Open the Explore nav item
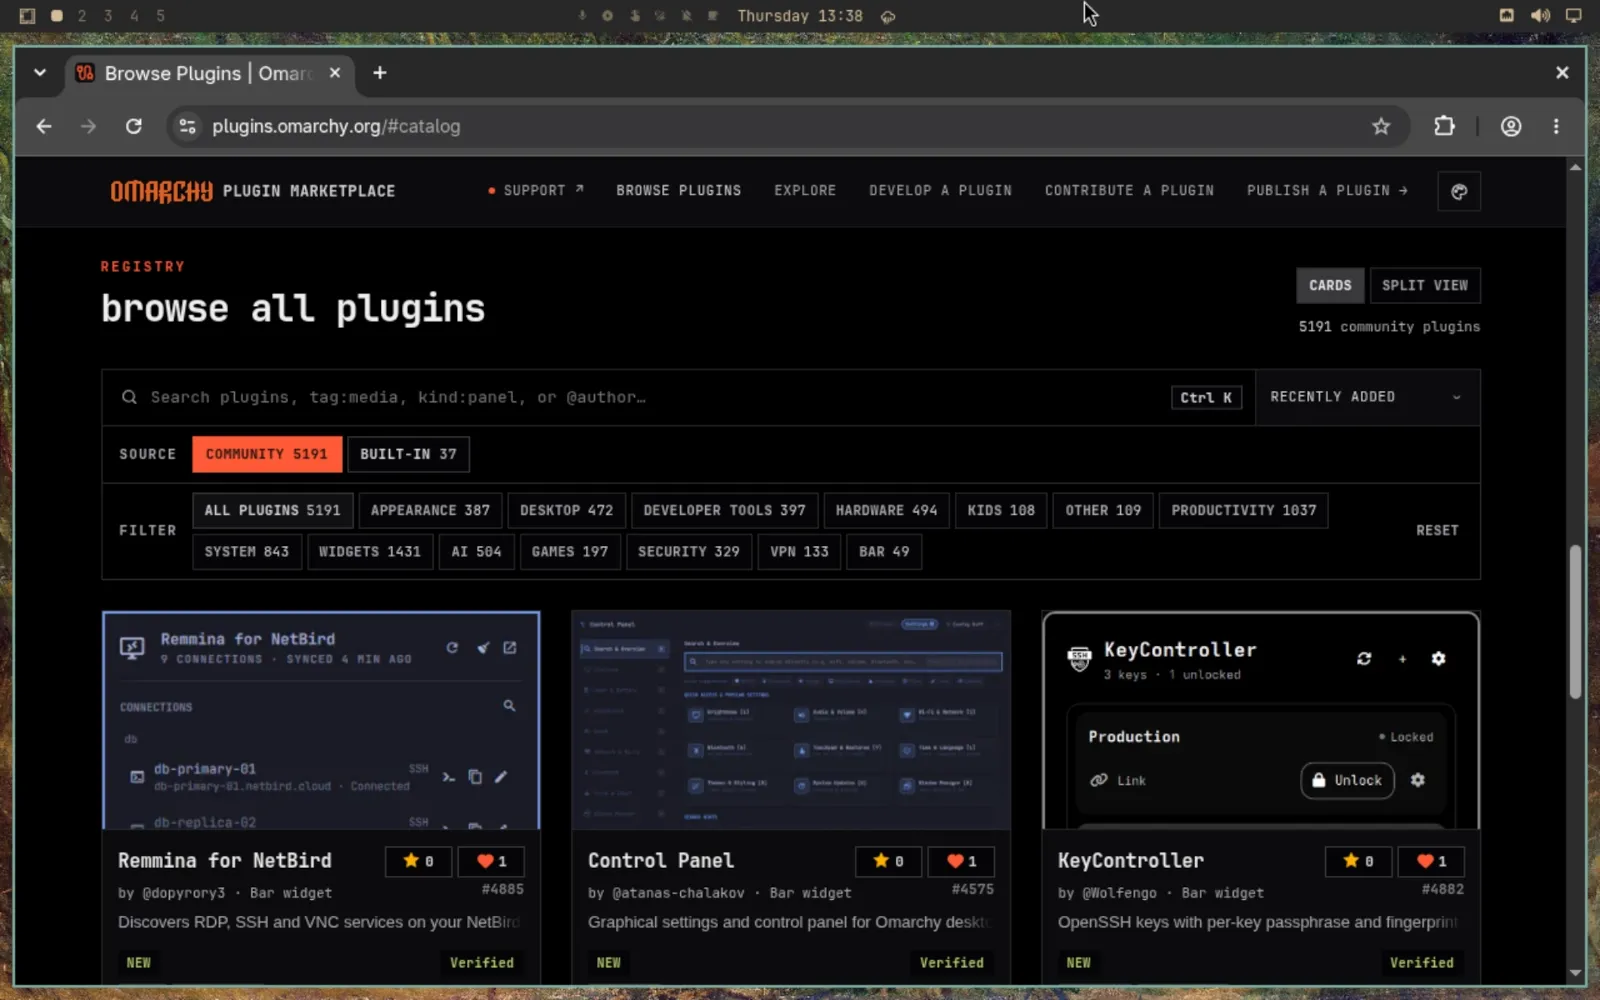This screenshot has width=1600, height=1000. tap(804, 190)
